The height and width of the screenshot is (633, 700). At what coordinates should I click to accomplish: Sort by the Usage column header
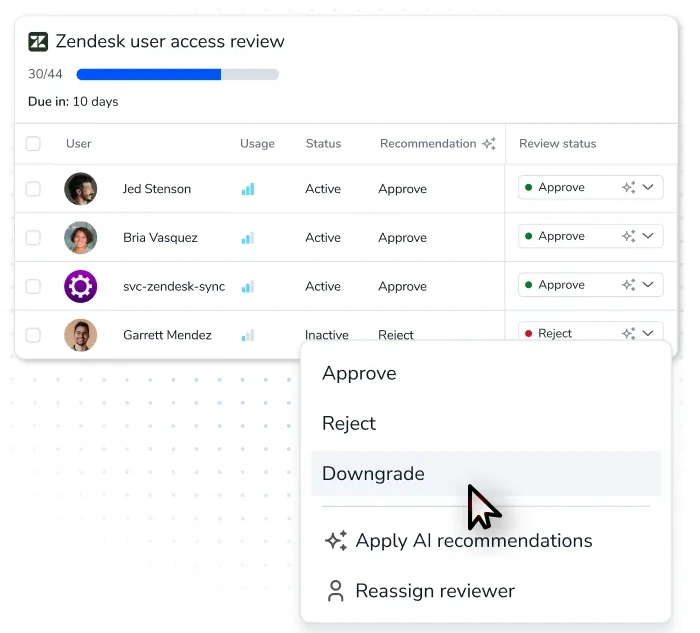[257, 143]
